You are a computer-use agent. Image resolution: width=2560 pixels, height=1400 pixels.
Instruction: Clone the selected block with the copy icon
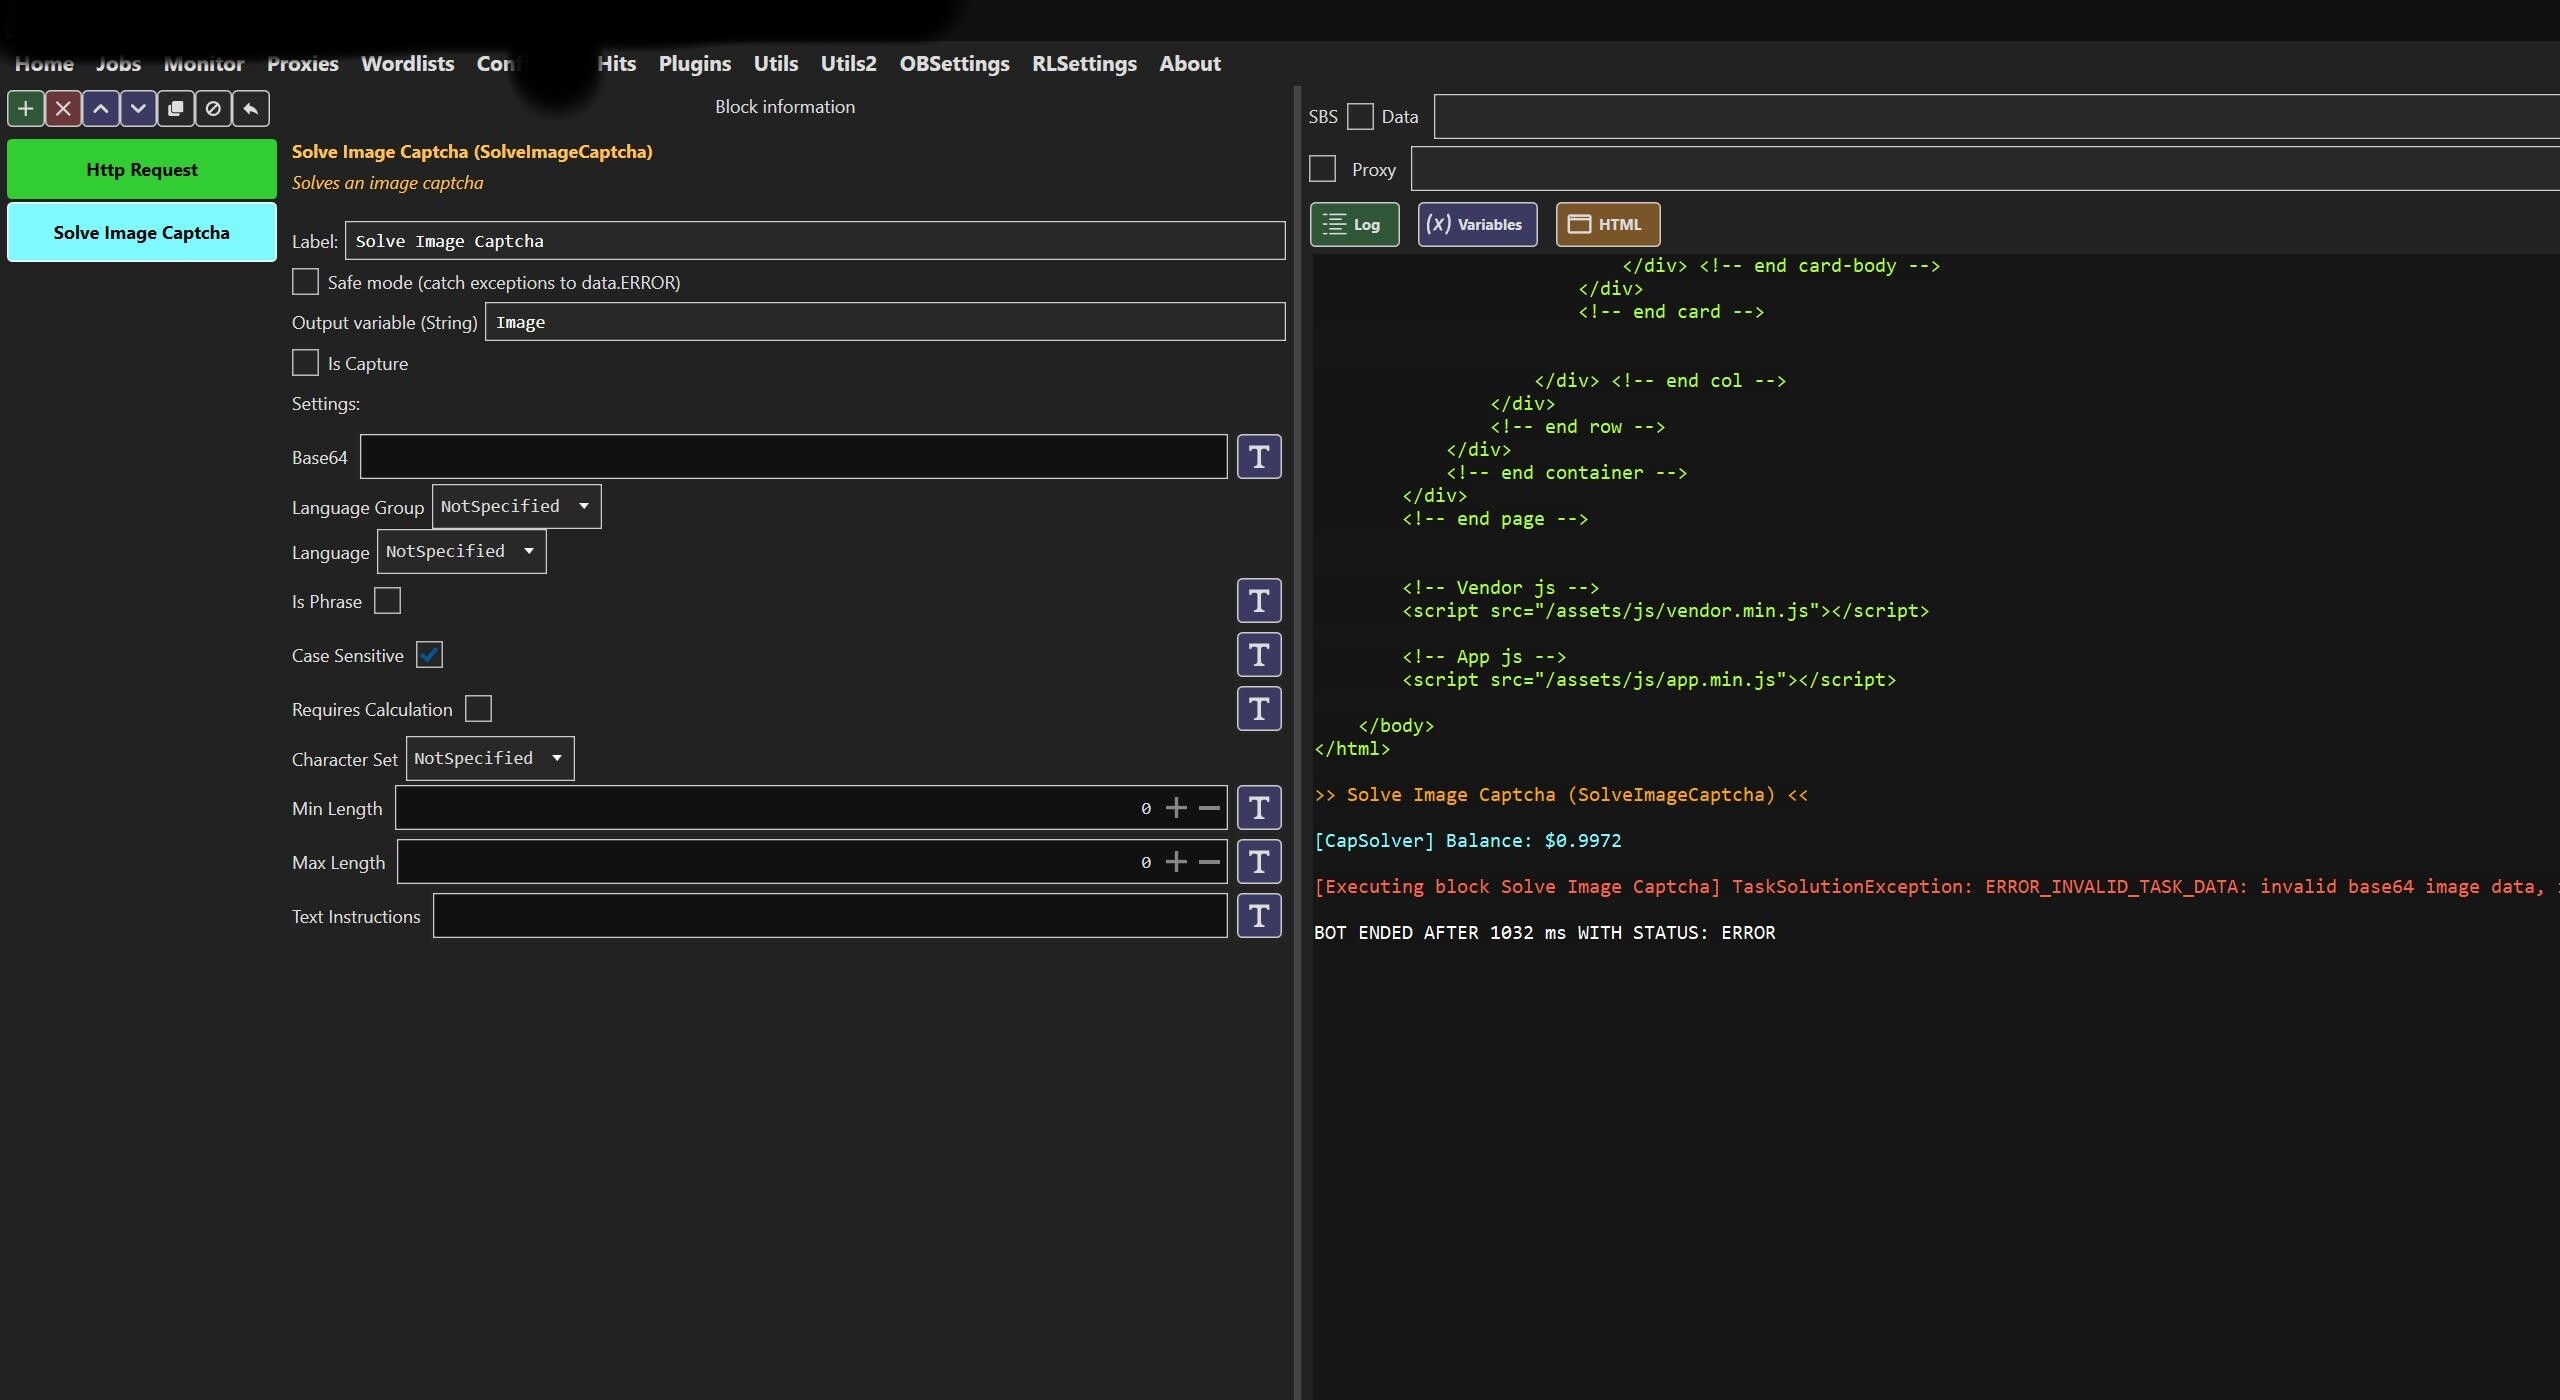click(x=176, y=108)
